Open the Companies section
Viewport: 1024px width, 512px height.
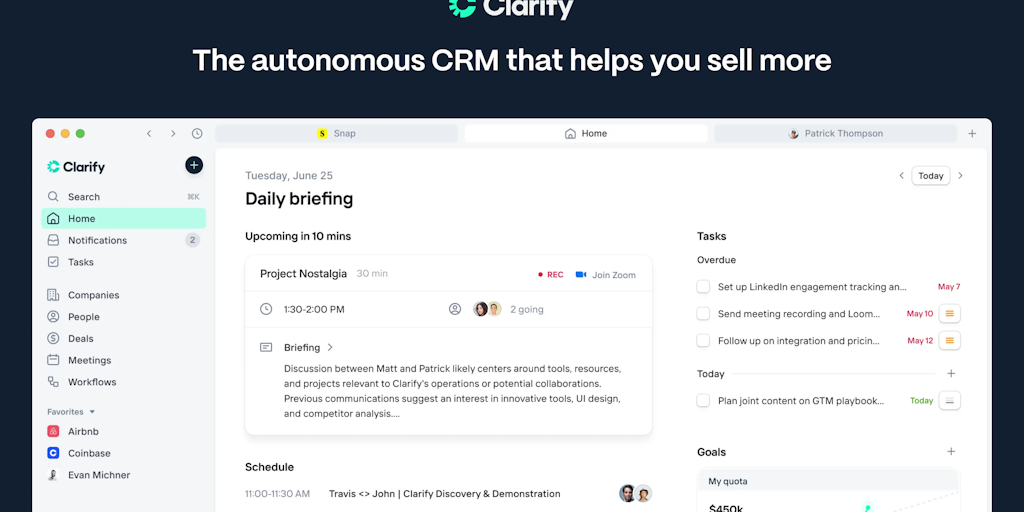(x=123, y=295)
